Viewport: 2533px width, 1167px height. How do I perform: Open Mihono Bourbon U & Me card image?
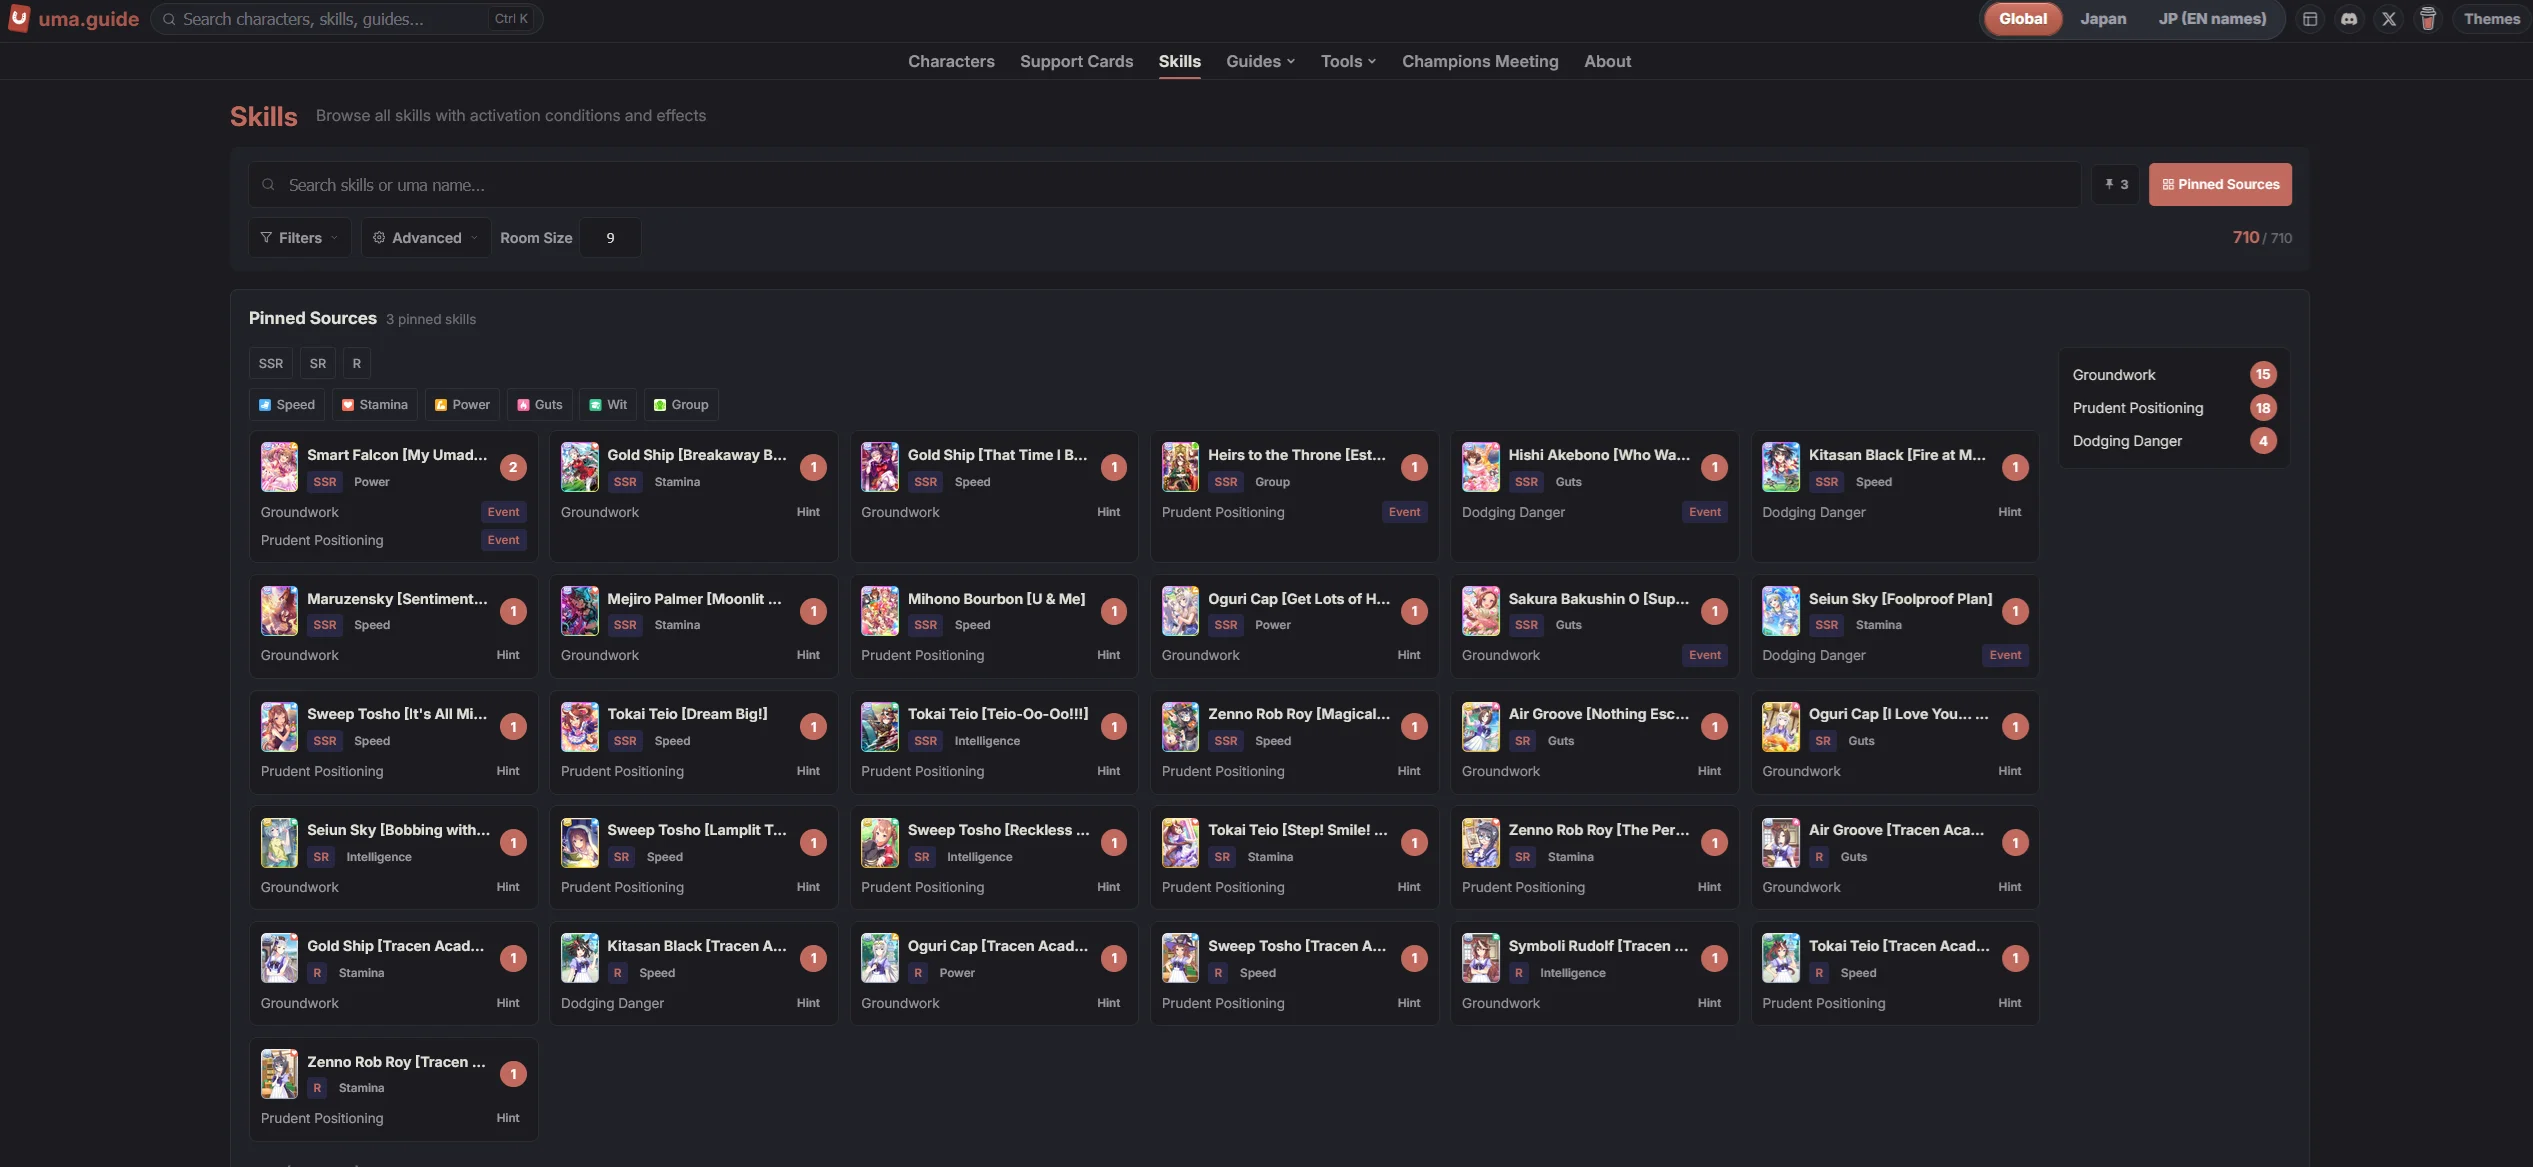pyautogui.click(x=879, y=611)
